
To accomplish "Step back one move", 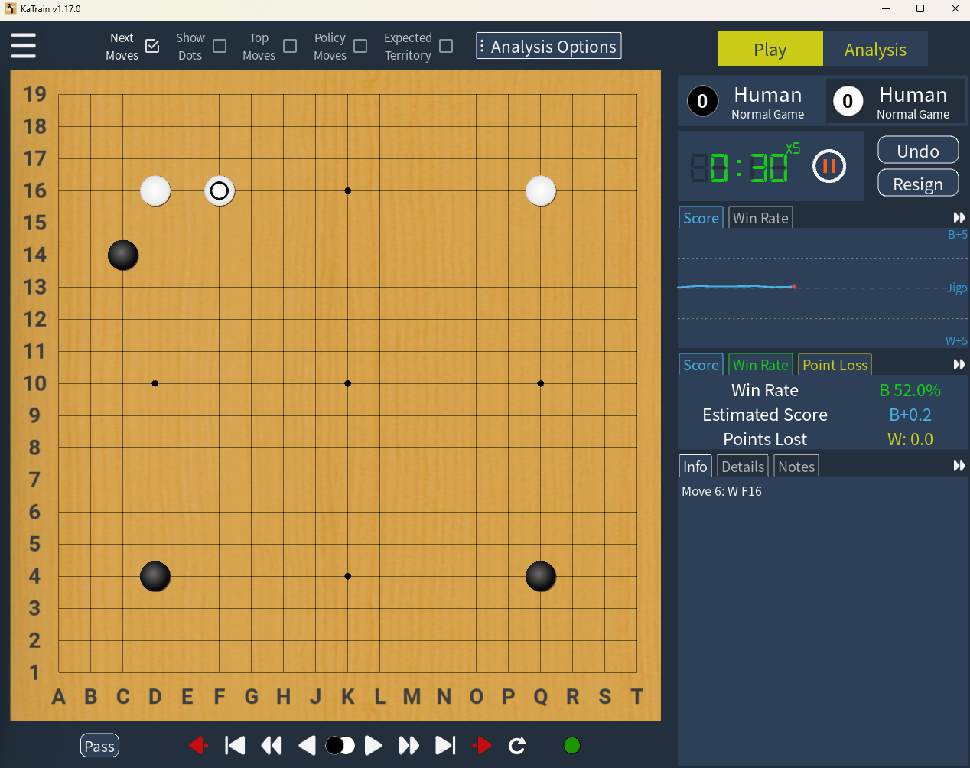I will (307, 745).
